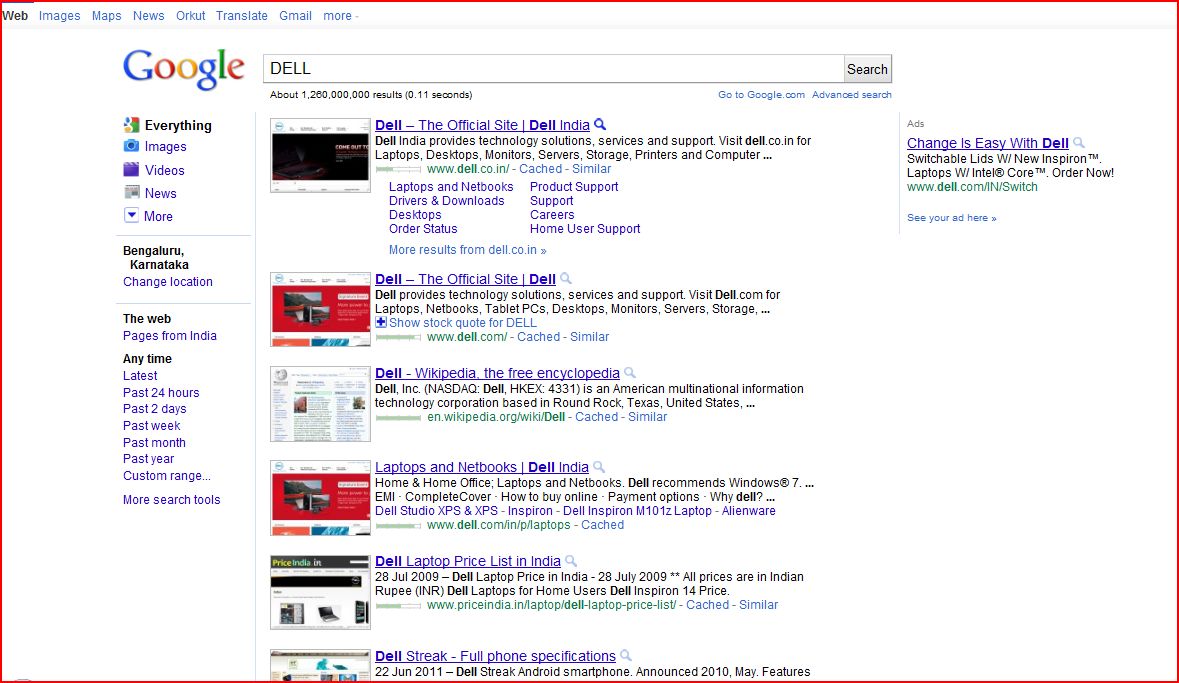Click the Google logo
Viewport: 1179px width, 683px height.
[184, 68]
